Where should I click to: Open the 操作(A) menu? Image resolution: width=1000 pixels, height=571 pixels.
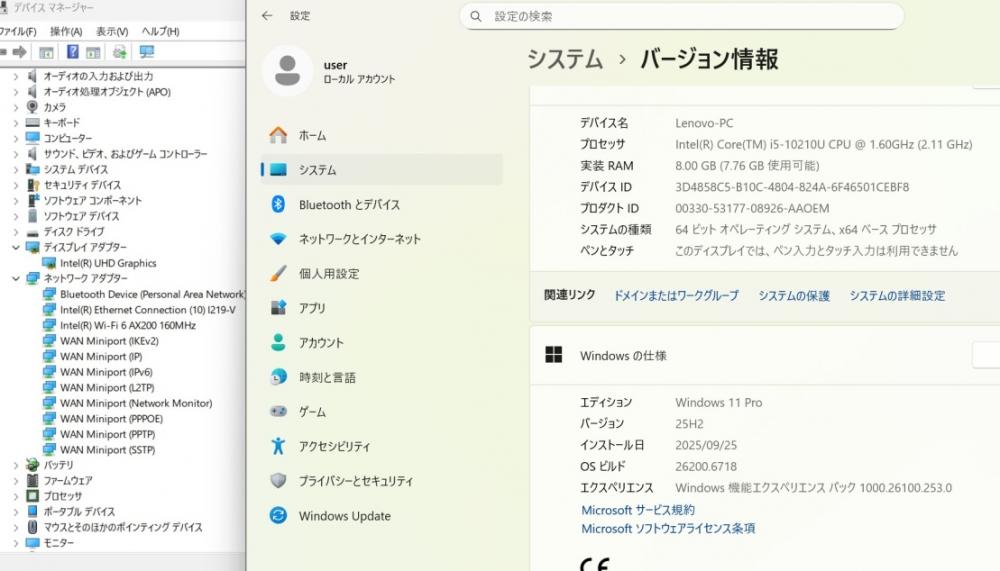(x=66, y=31)
